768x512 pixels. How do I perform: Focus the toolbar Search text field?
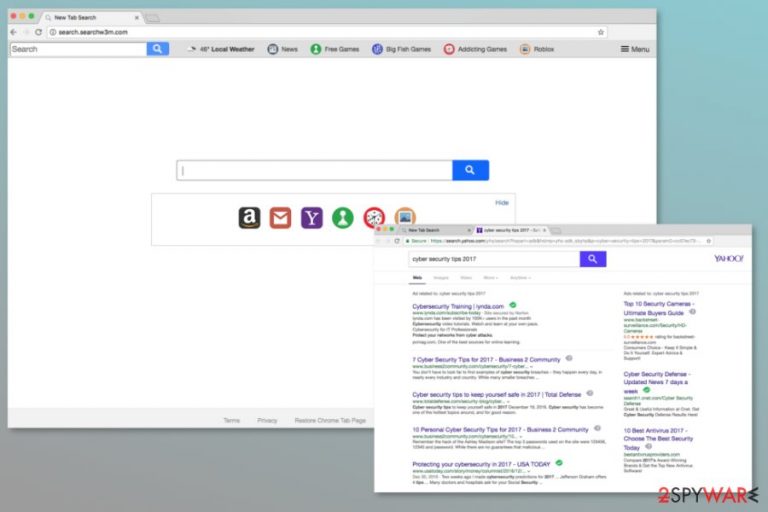click(x=78, y=49)
